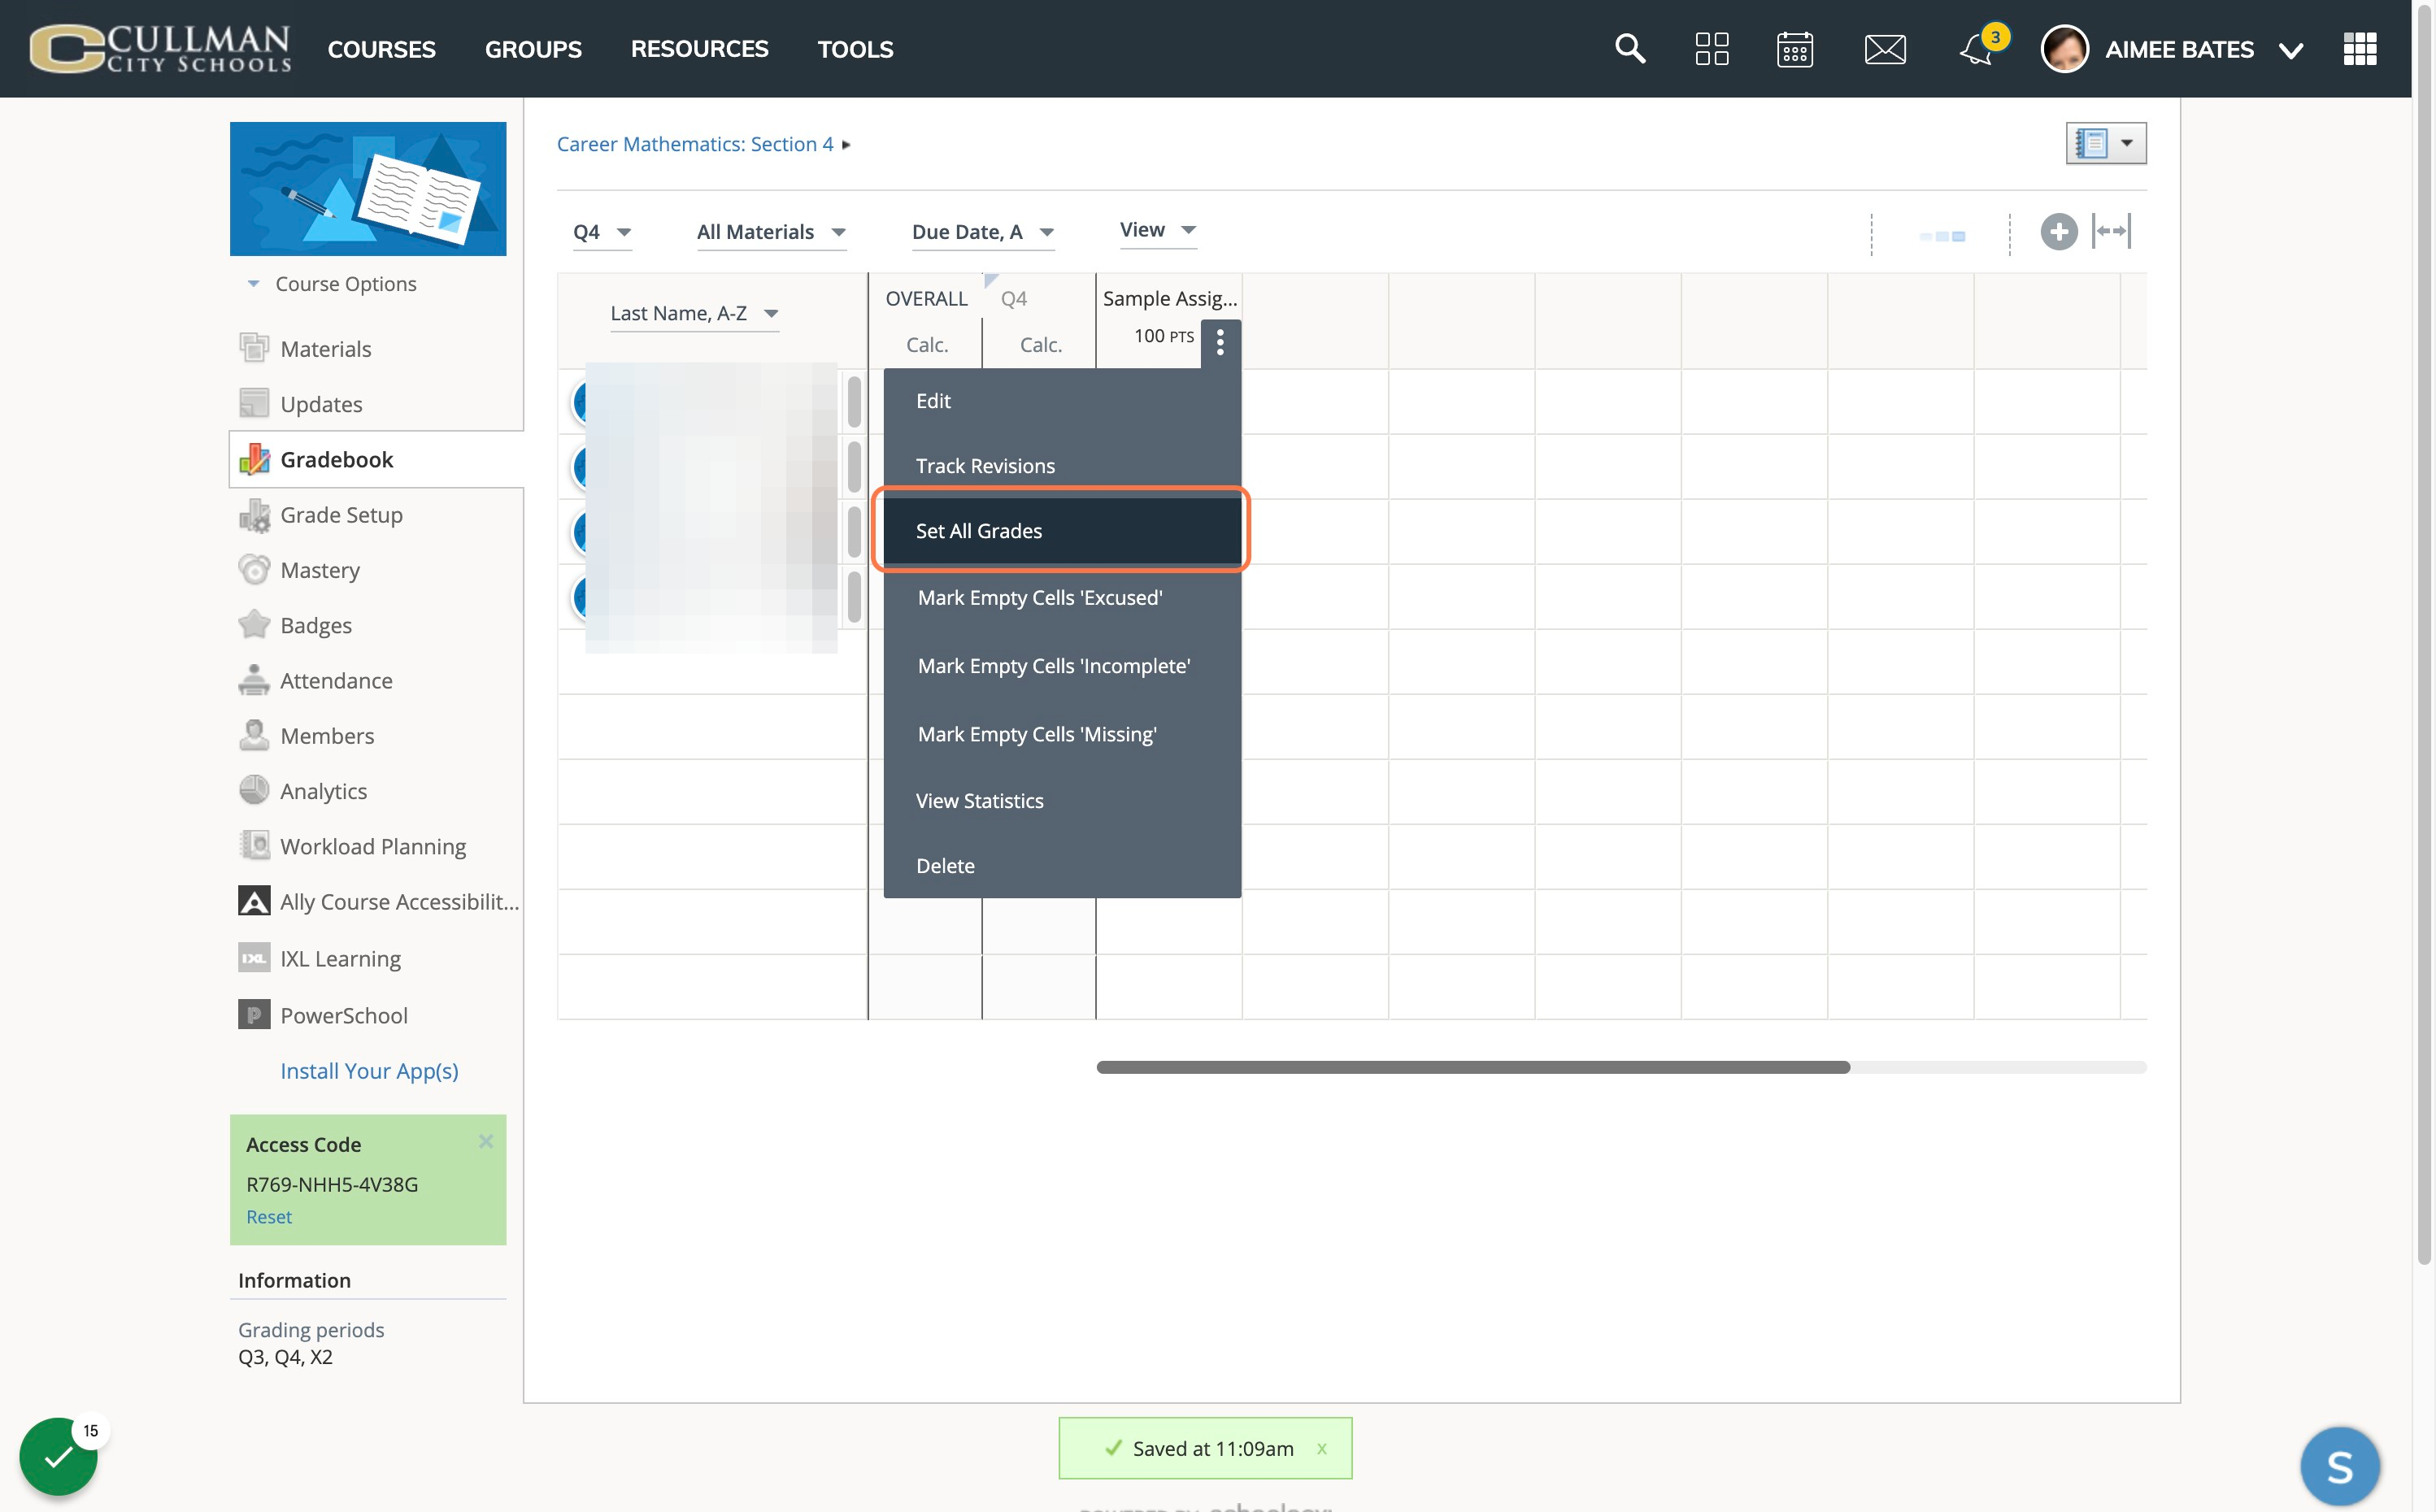Open the nine-dot app launcher icon

point(2360,48)
